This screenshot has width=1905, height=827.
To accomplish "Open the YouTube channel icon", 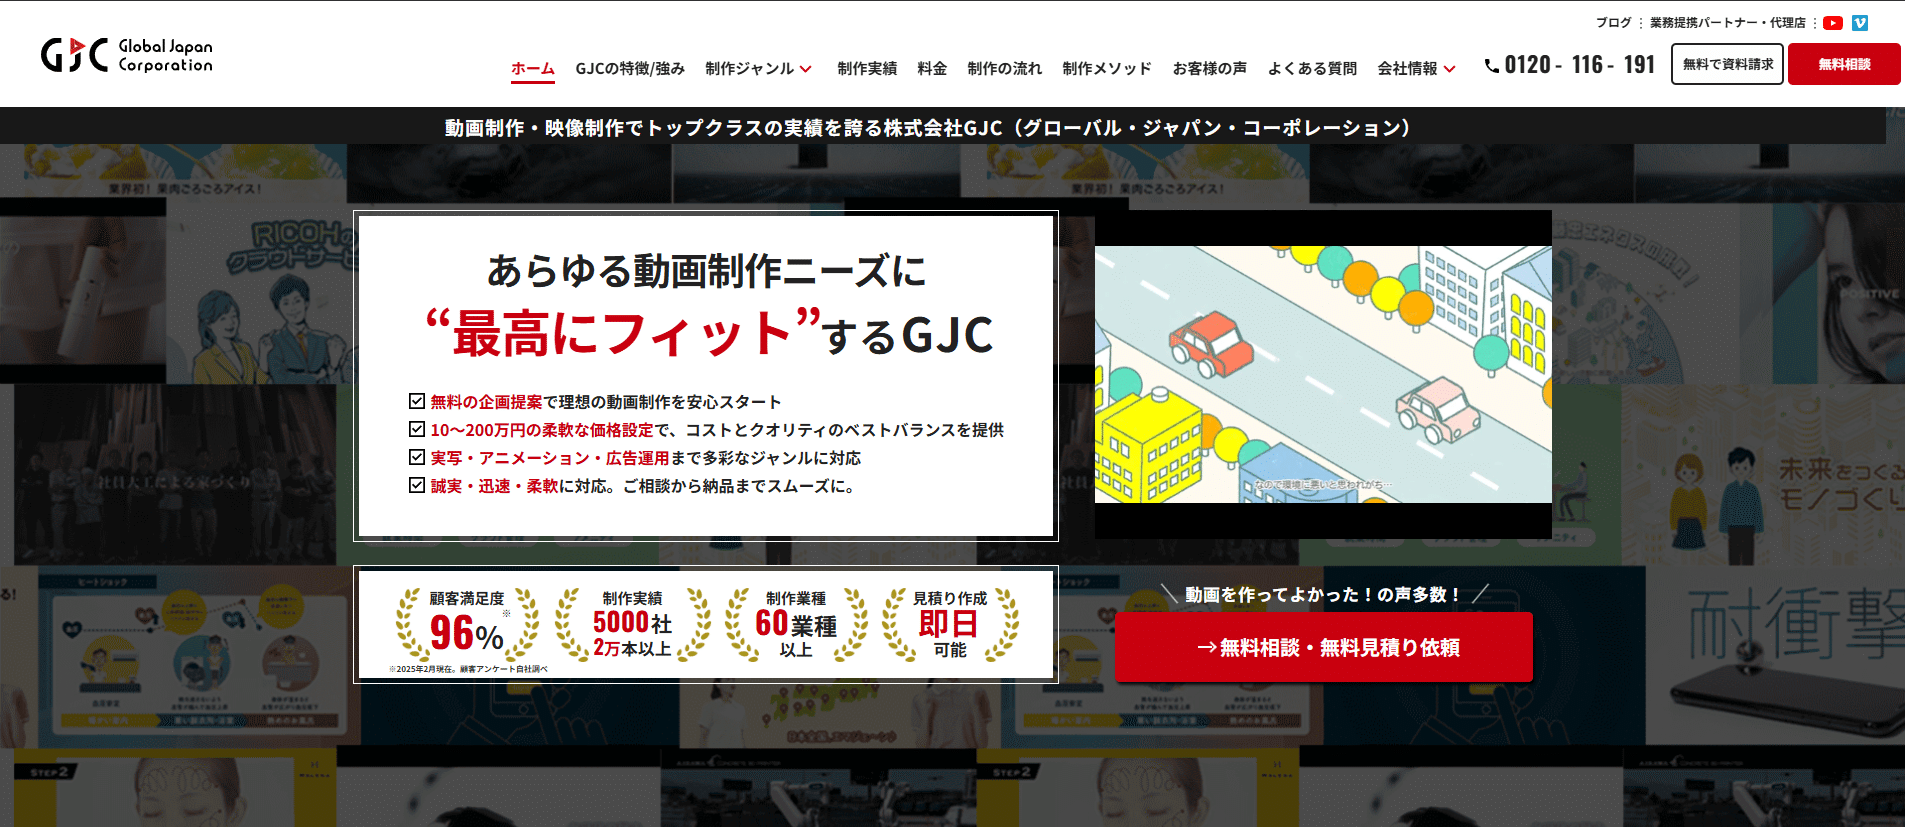I will 1833,23.
